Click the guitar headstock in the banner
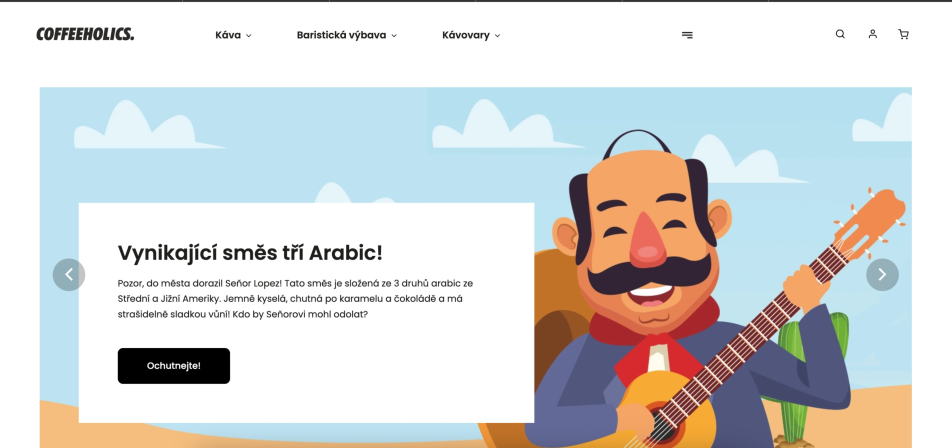Screen dimensions: 952x448 [x=870, y=220]
